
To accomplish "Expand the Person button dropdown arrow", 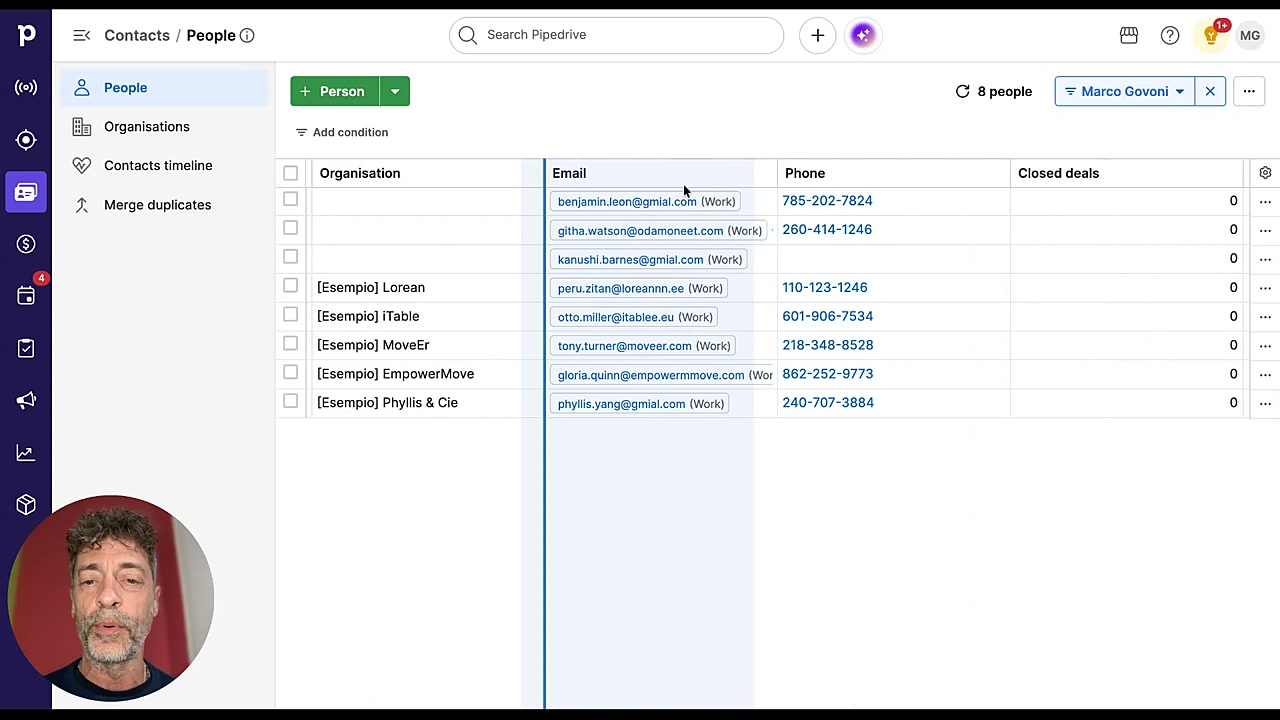I will pos(395,91).
